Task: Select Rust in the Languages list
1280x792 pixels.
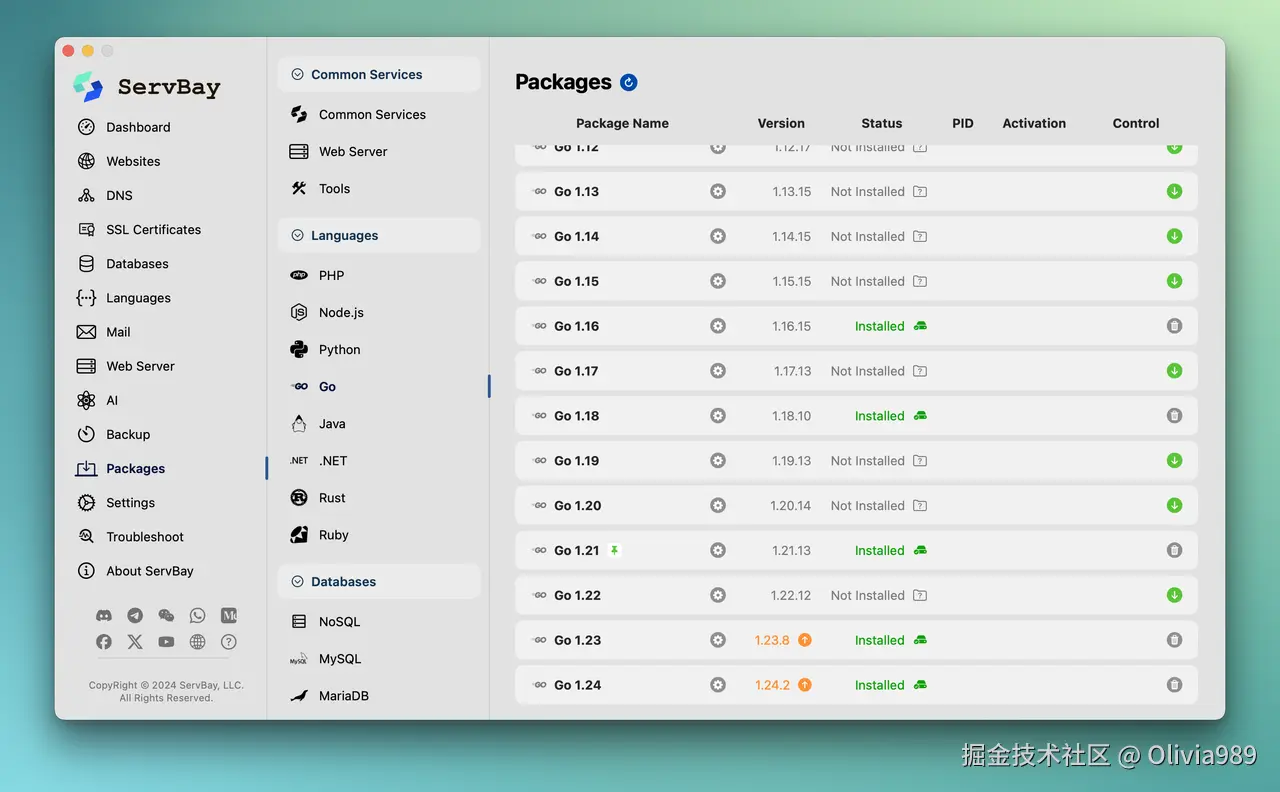Action: coord(332,497)
